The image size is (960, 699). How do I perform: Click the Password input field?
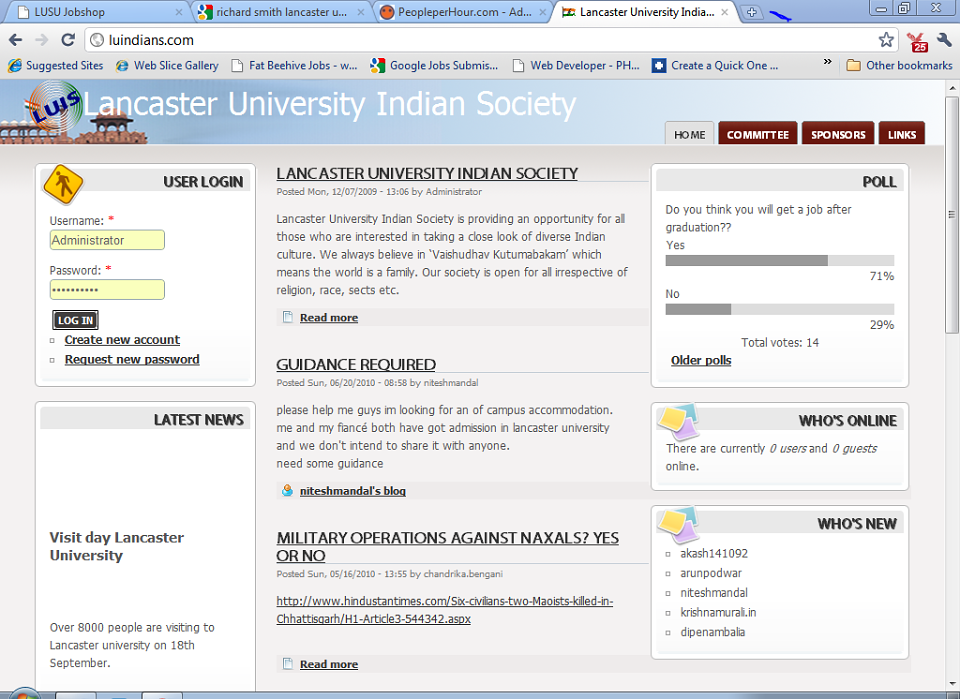tap(107, 290)
